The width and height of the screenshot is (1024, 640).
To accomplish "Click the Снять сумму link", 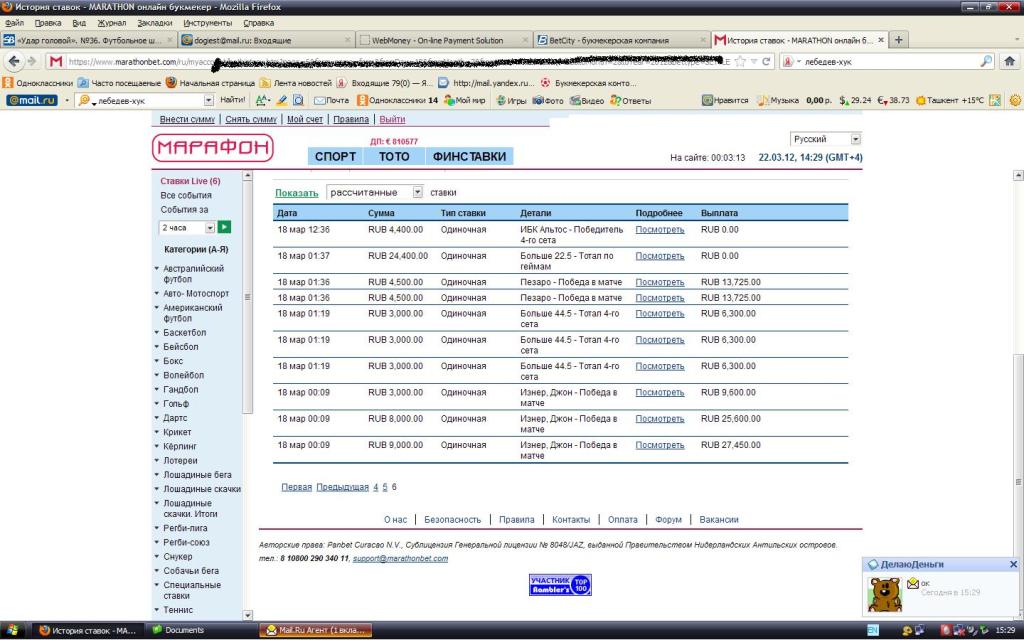I will [x=251, y=120].
